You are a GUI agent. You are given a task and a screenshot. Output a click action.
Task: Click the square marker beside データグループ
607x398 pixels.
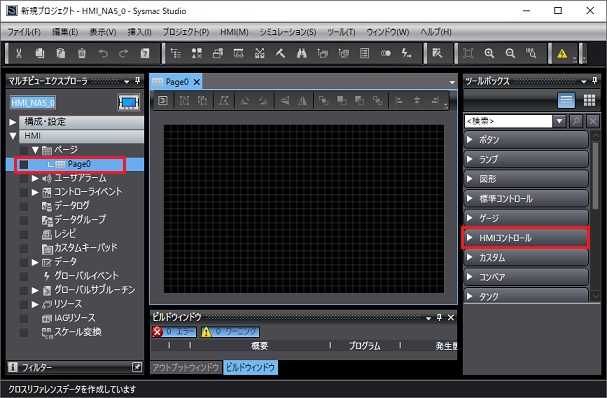click(x=24, y=220)
